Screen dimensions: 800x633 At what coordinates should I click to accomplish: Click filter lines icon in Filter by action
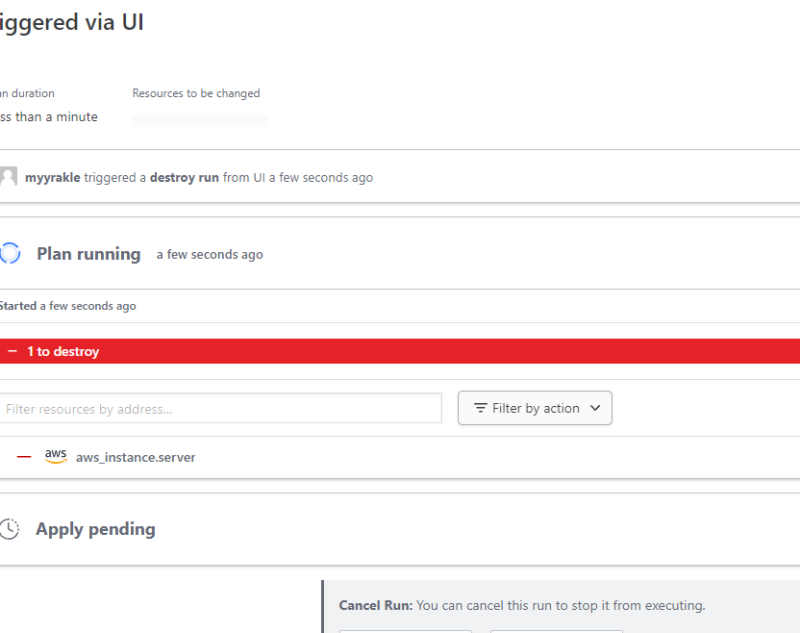(481, 408)
